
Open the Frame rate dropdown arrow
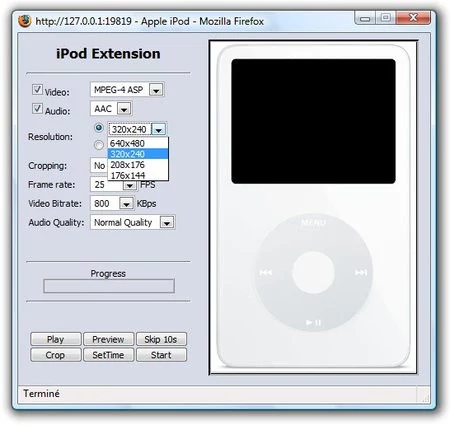(x=130, y=185)
